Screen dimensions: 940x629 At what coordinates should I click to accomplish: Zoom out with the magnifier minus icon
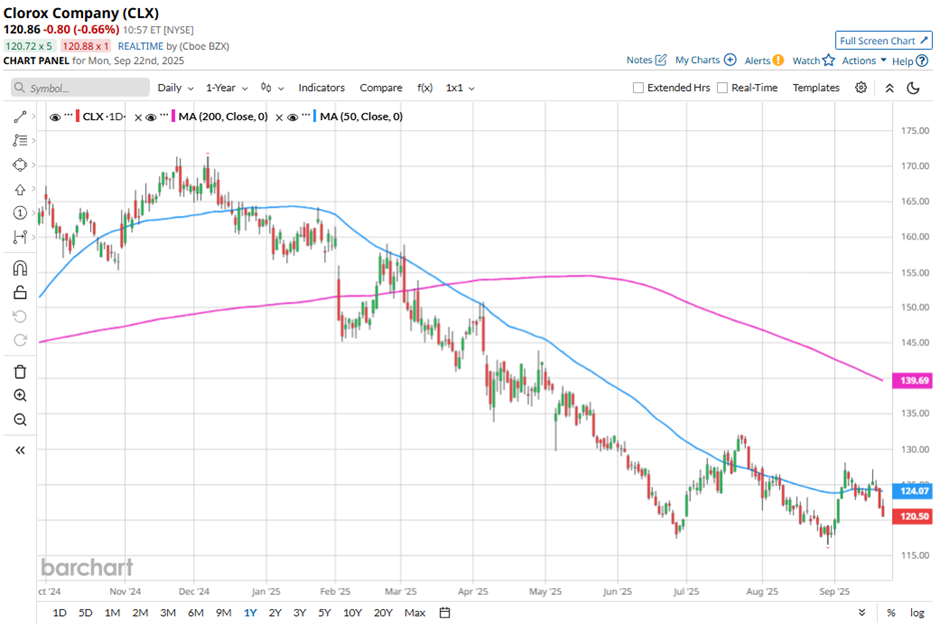coord(20,420)
